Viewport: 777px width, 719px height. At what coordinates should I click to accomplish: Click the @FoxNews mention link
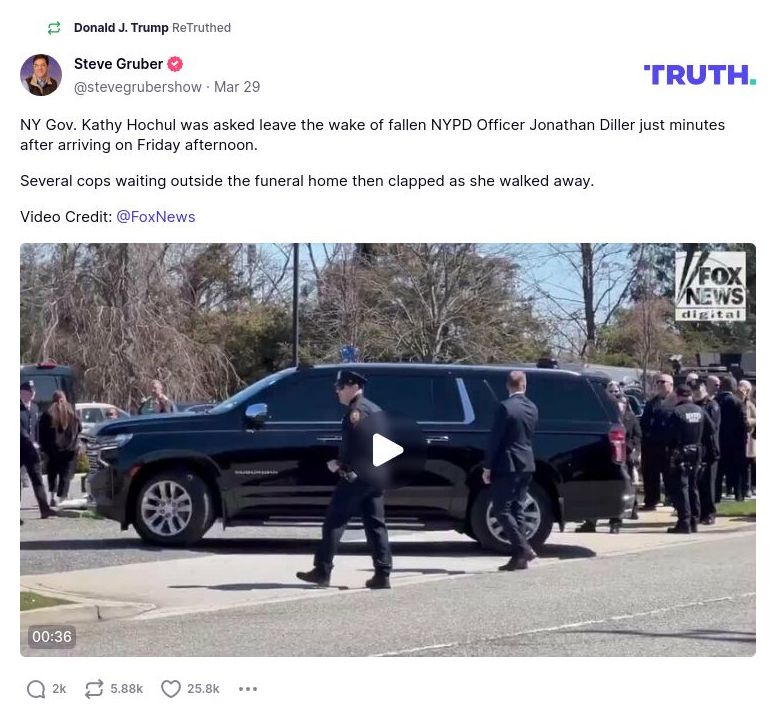156,217
